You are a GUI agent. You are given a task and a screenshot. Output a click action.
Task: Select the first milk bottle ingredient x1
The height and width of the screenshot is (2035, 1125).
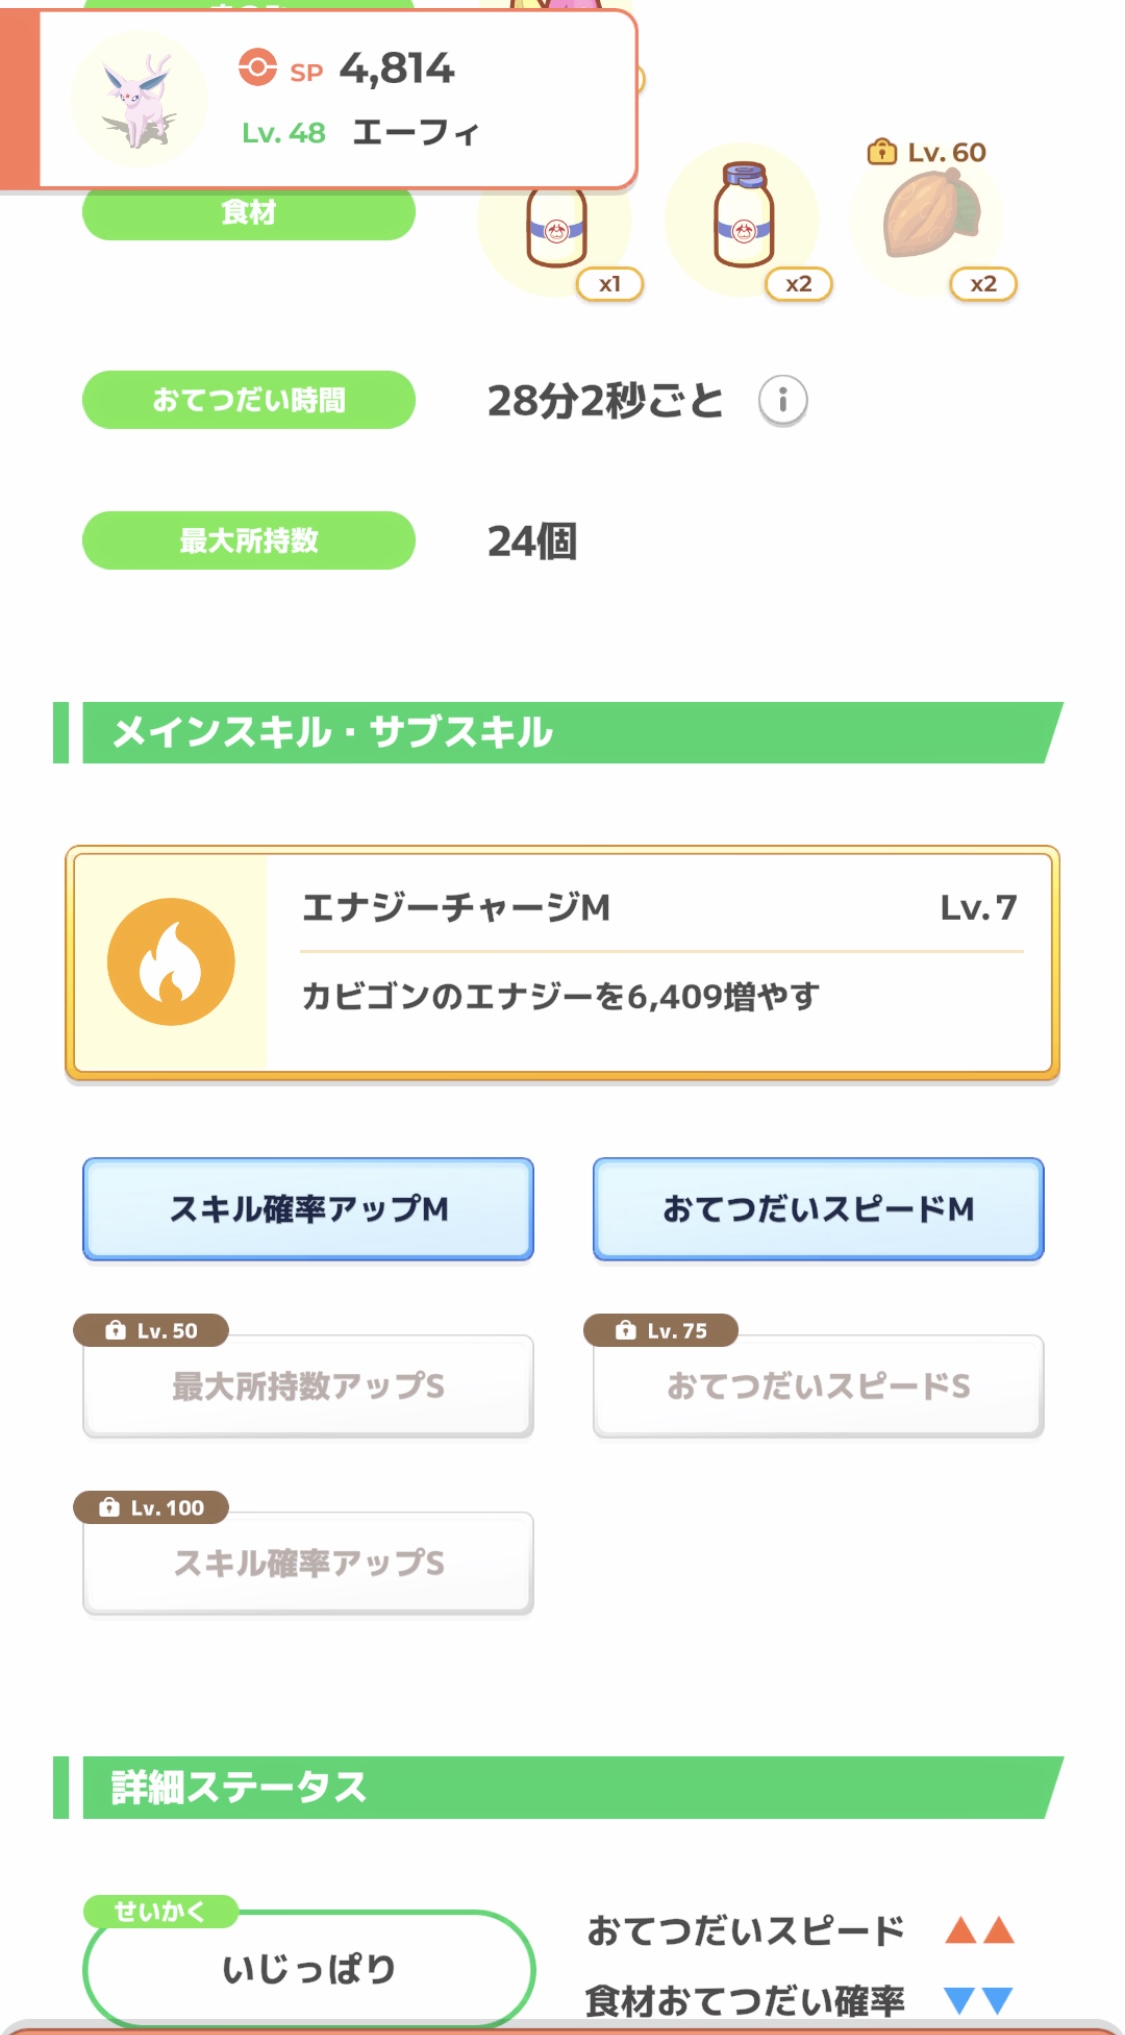556,232
